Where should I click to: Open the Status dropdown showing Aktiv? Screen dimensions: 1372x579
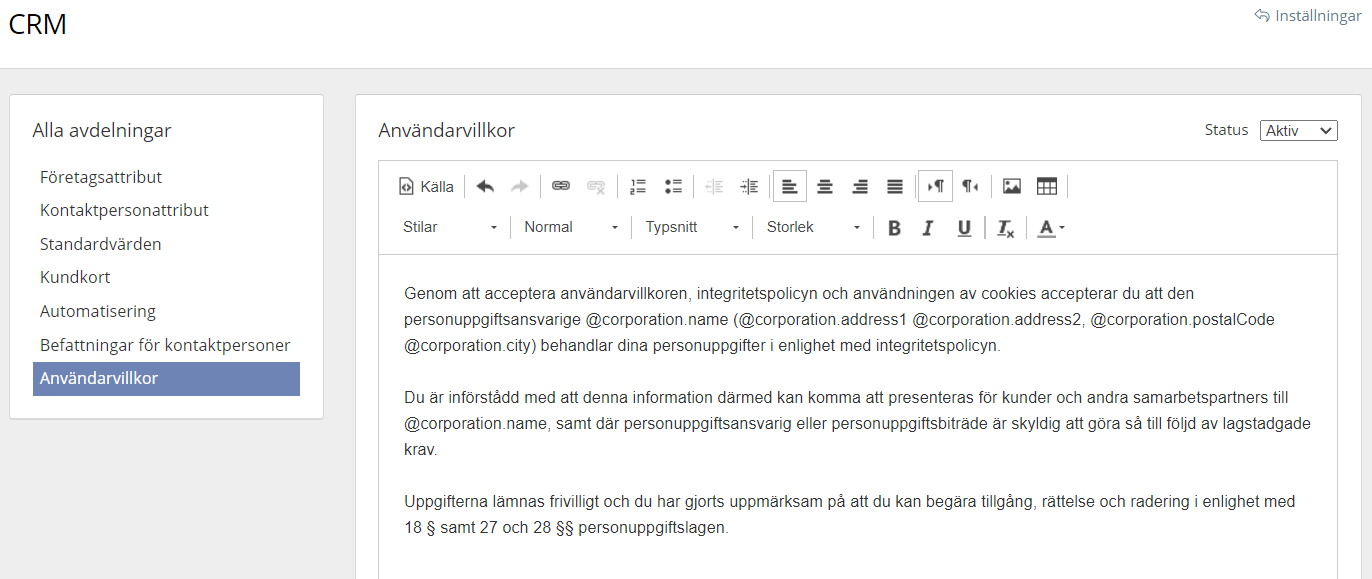[1298, 130]
